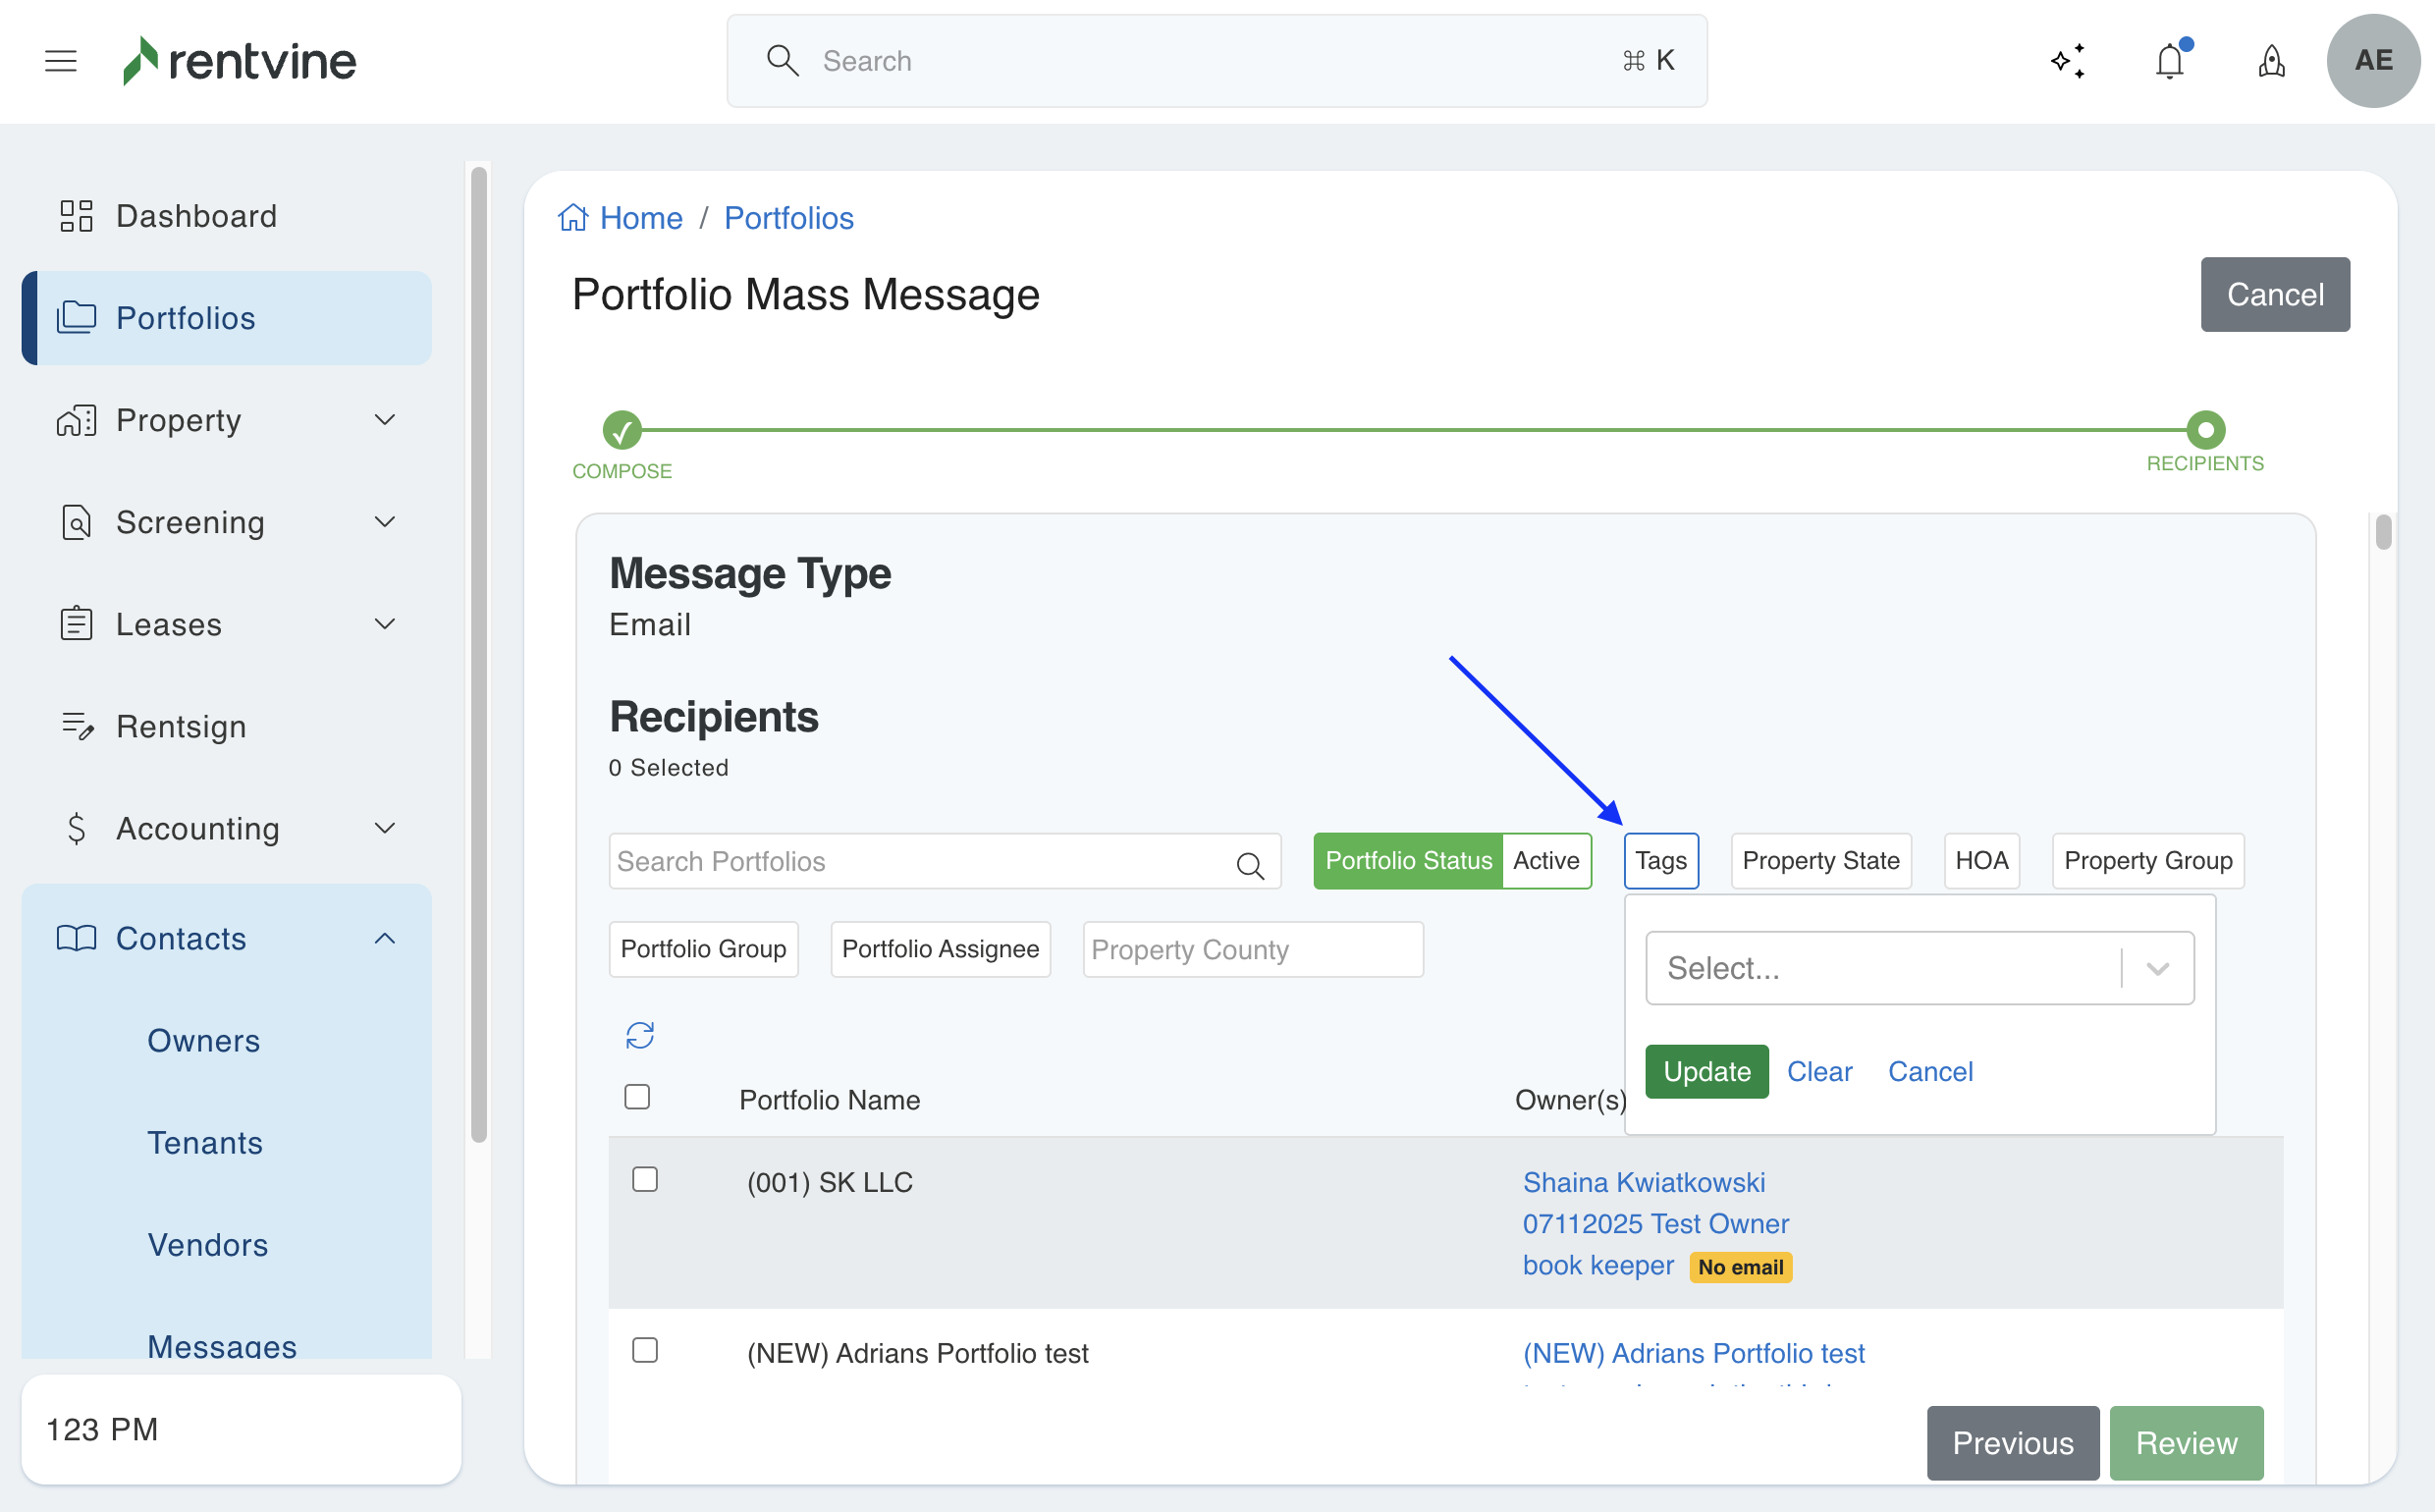This screenshot has width=2435, height=1512.
Task: Click the Compose step progress marker
Action: coord(622,430)
